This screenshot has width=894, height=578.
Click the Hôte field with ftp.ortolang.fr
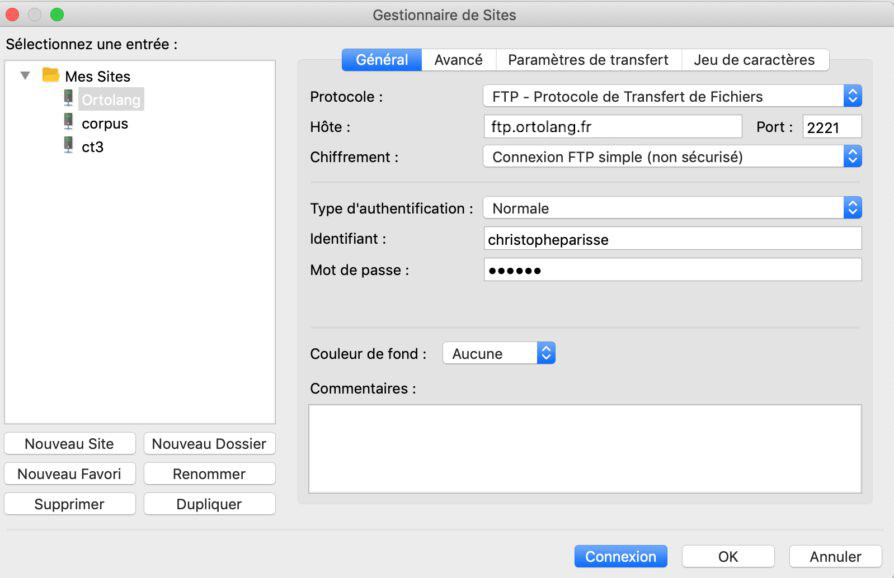click(613, 127)
